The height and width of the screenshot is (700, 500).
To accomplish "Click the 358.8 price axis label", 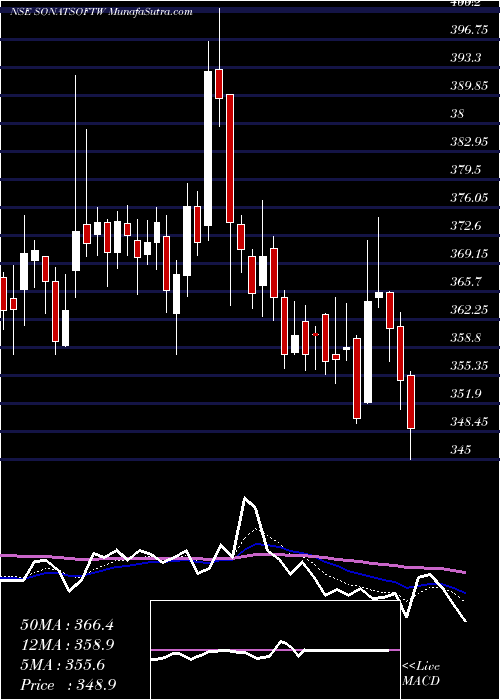I will coord(465,338).
